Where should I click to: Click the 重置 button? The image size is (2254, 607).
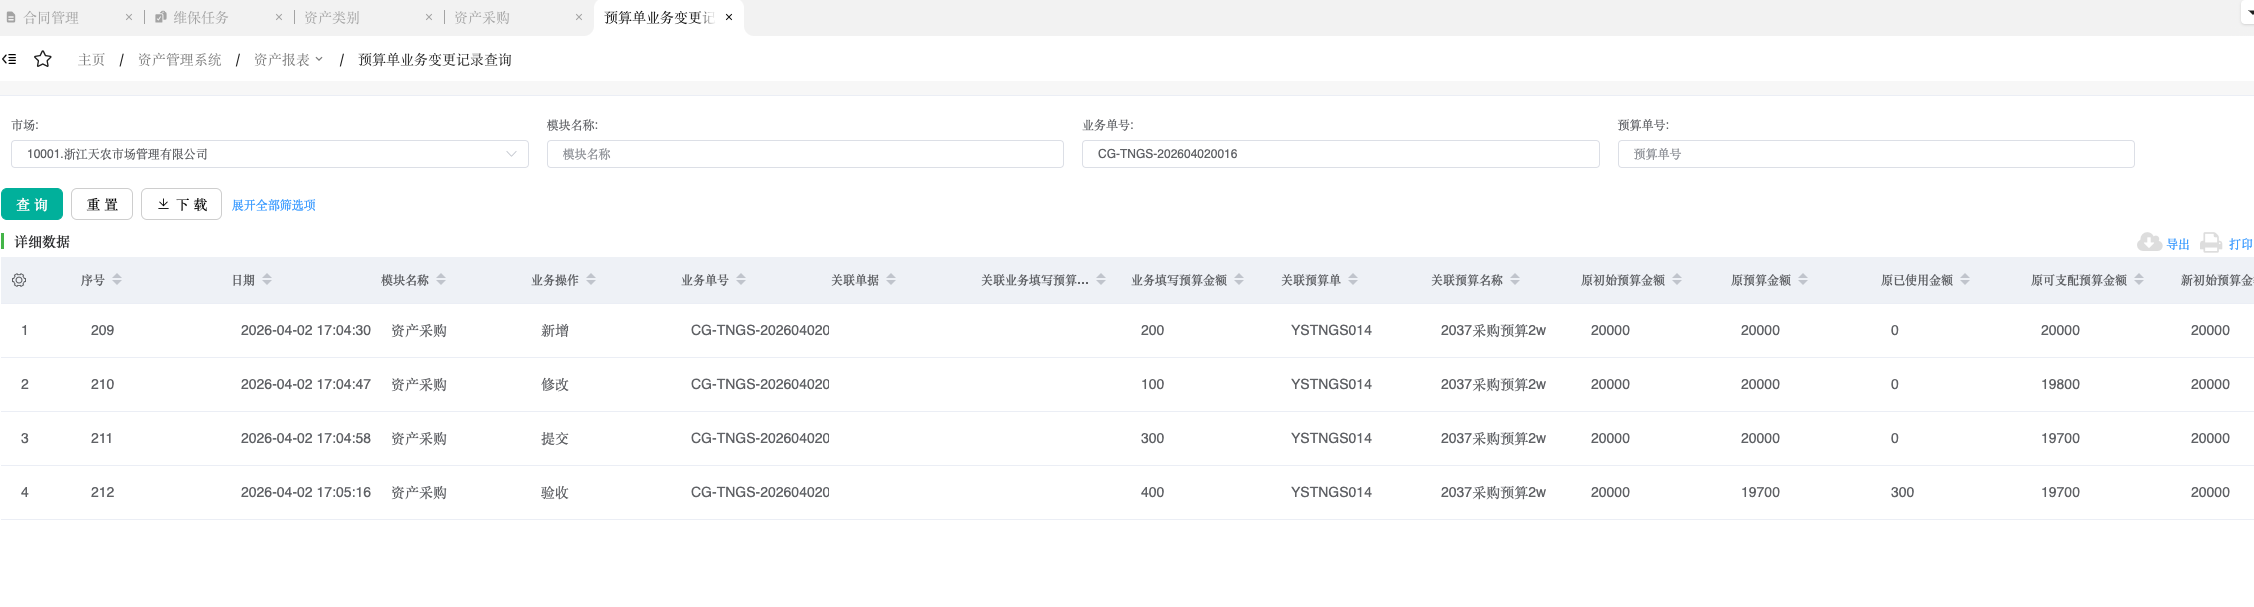pyautogui.click(x=102, y=204)
